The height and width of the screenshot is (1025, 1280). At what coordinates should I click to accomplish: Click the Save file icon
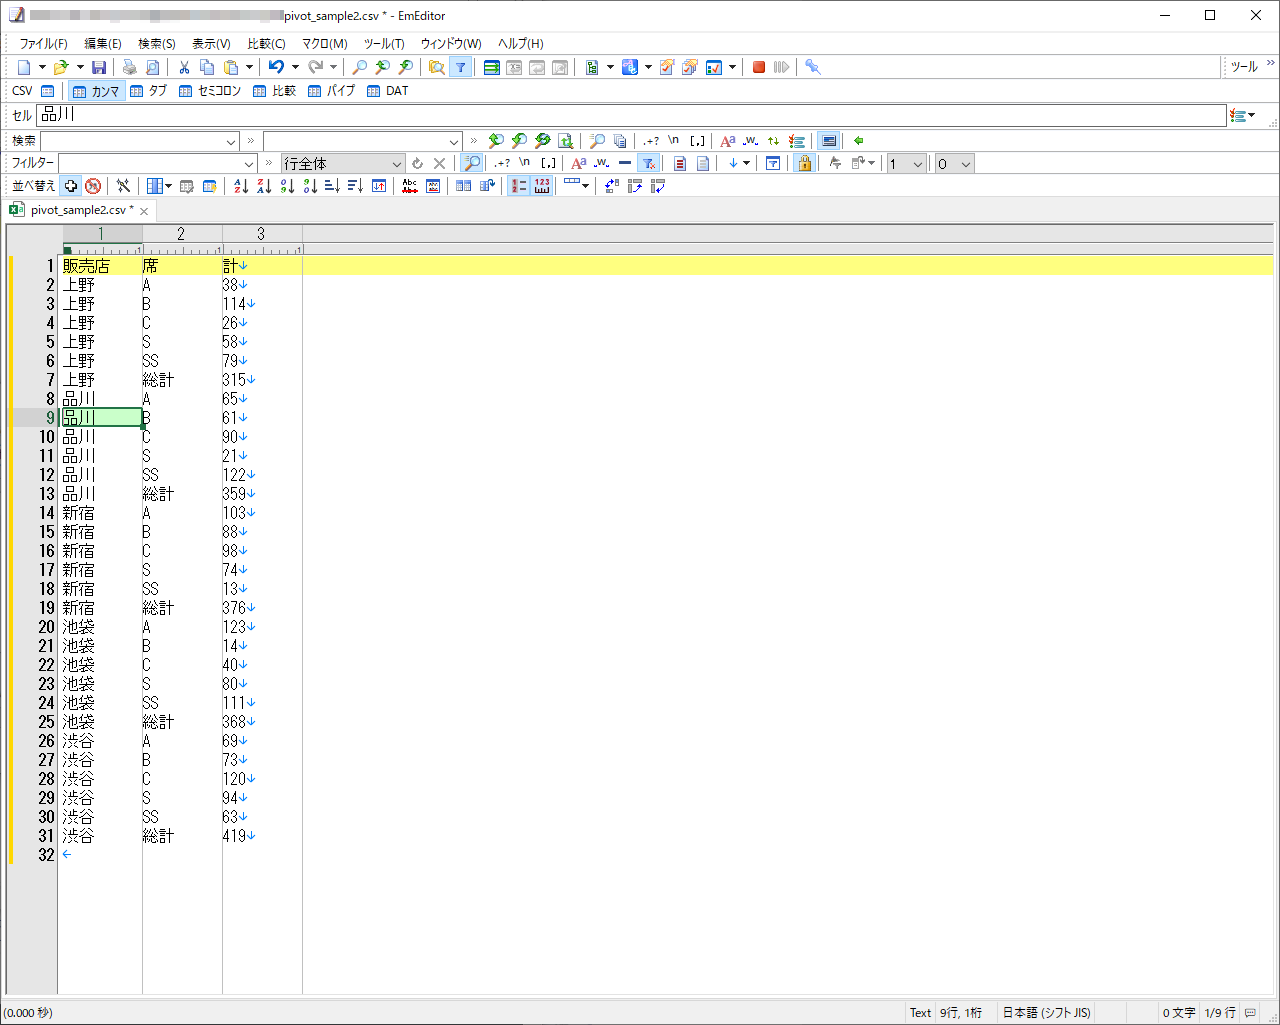point(99,67)
